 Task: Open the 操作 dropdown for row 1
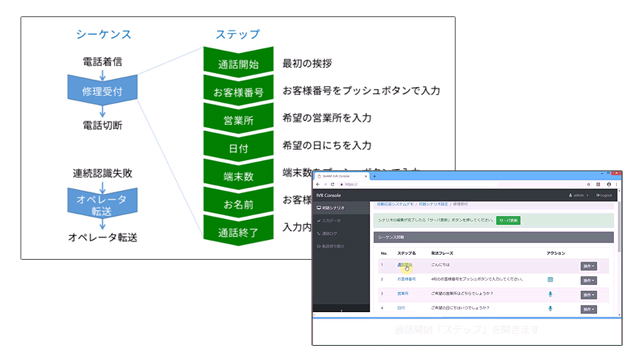pyautogui.click(x=588, y=266)
